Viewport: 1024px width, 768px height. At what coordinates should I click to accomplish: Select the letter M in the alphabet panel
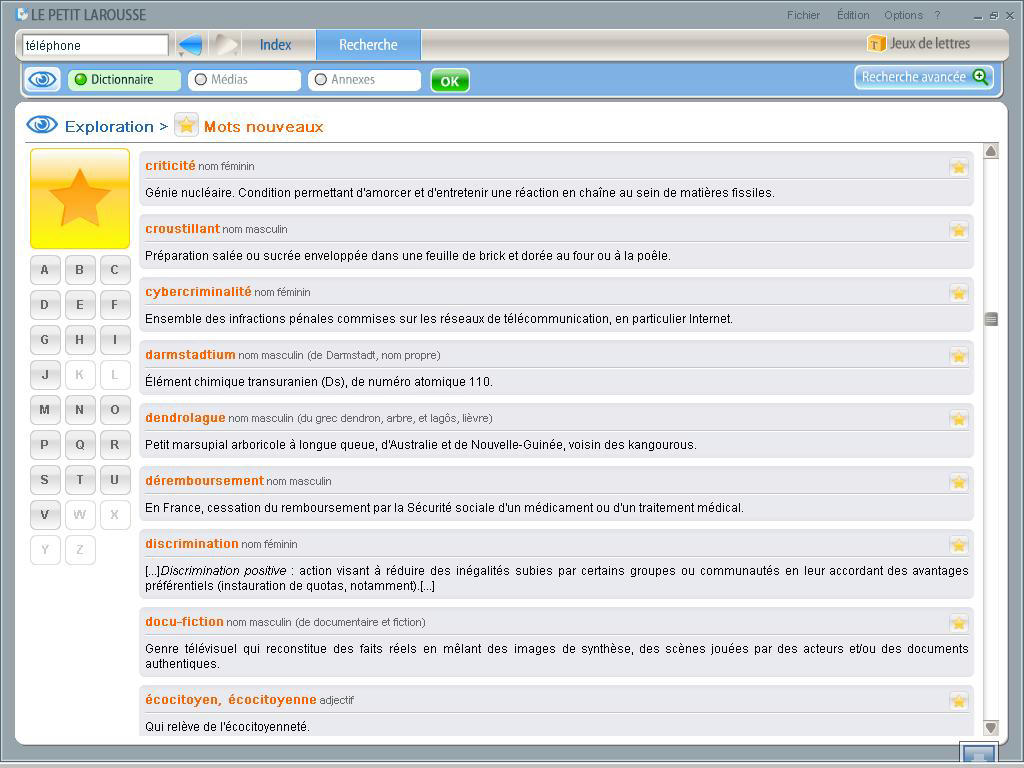coord(45,409)
